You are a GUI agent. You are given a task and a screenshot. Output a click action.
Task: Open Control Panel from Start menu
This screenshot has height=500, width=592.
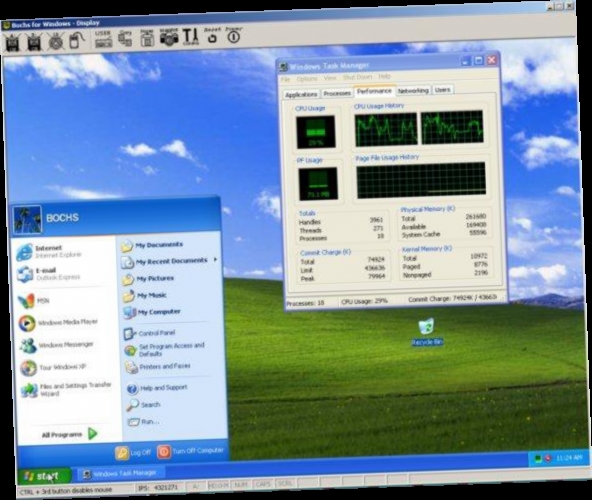click(150, 333)
